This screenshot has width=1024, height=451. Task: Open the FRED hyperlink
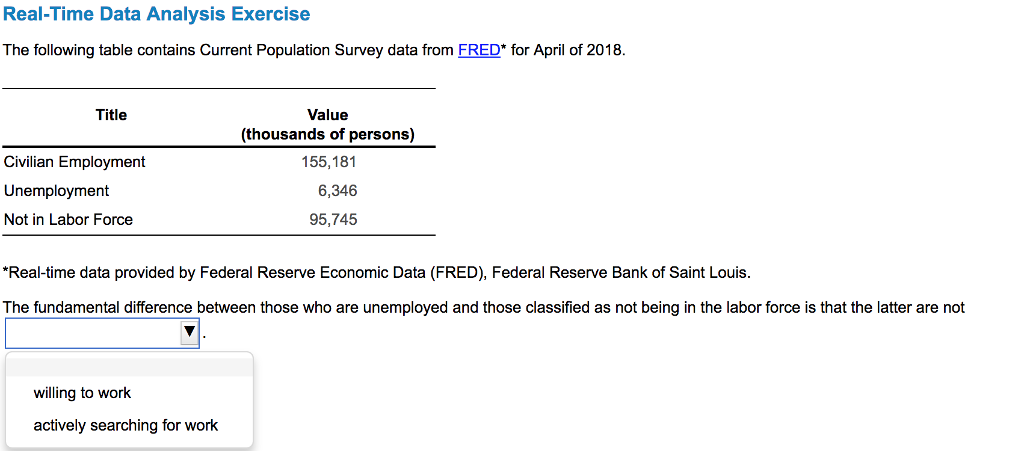[x=479, y=50]
